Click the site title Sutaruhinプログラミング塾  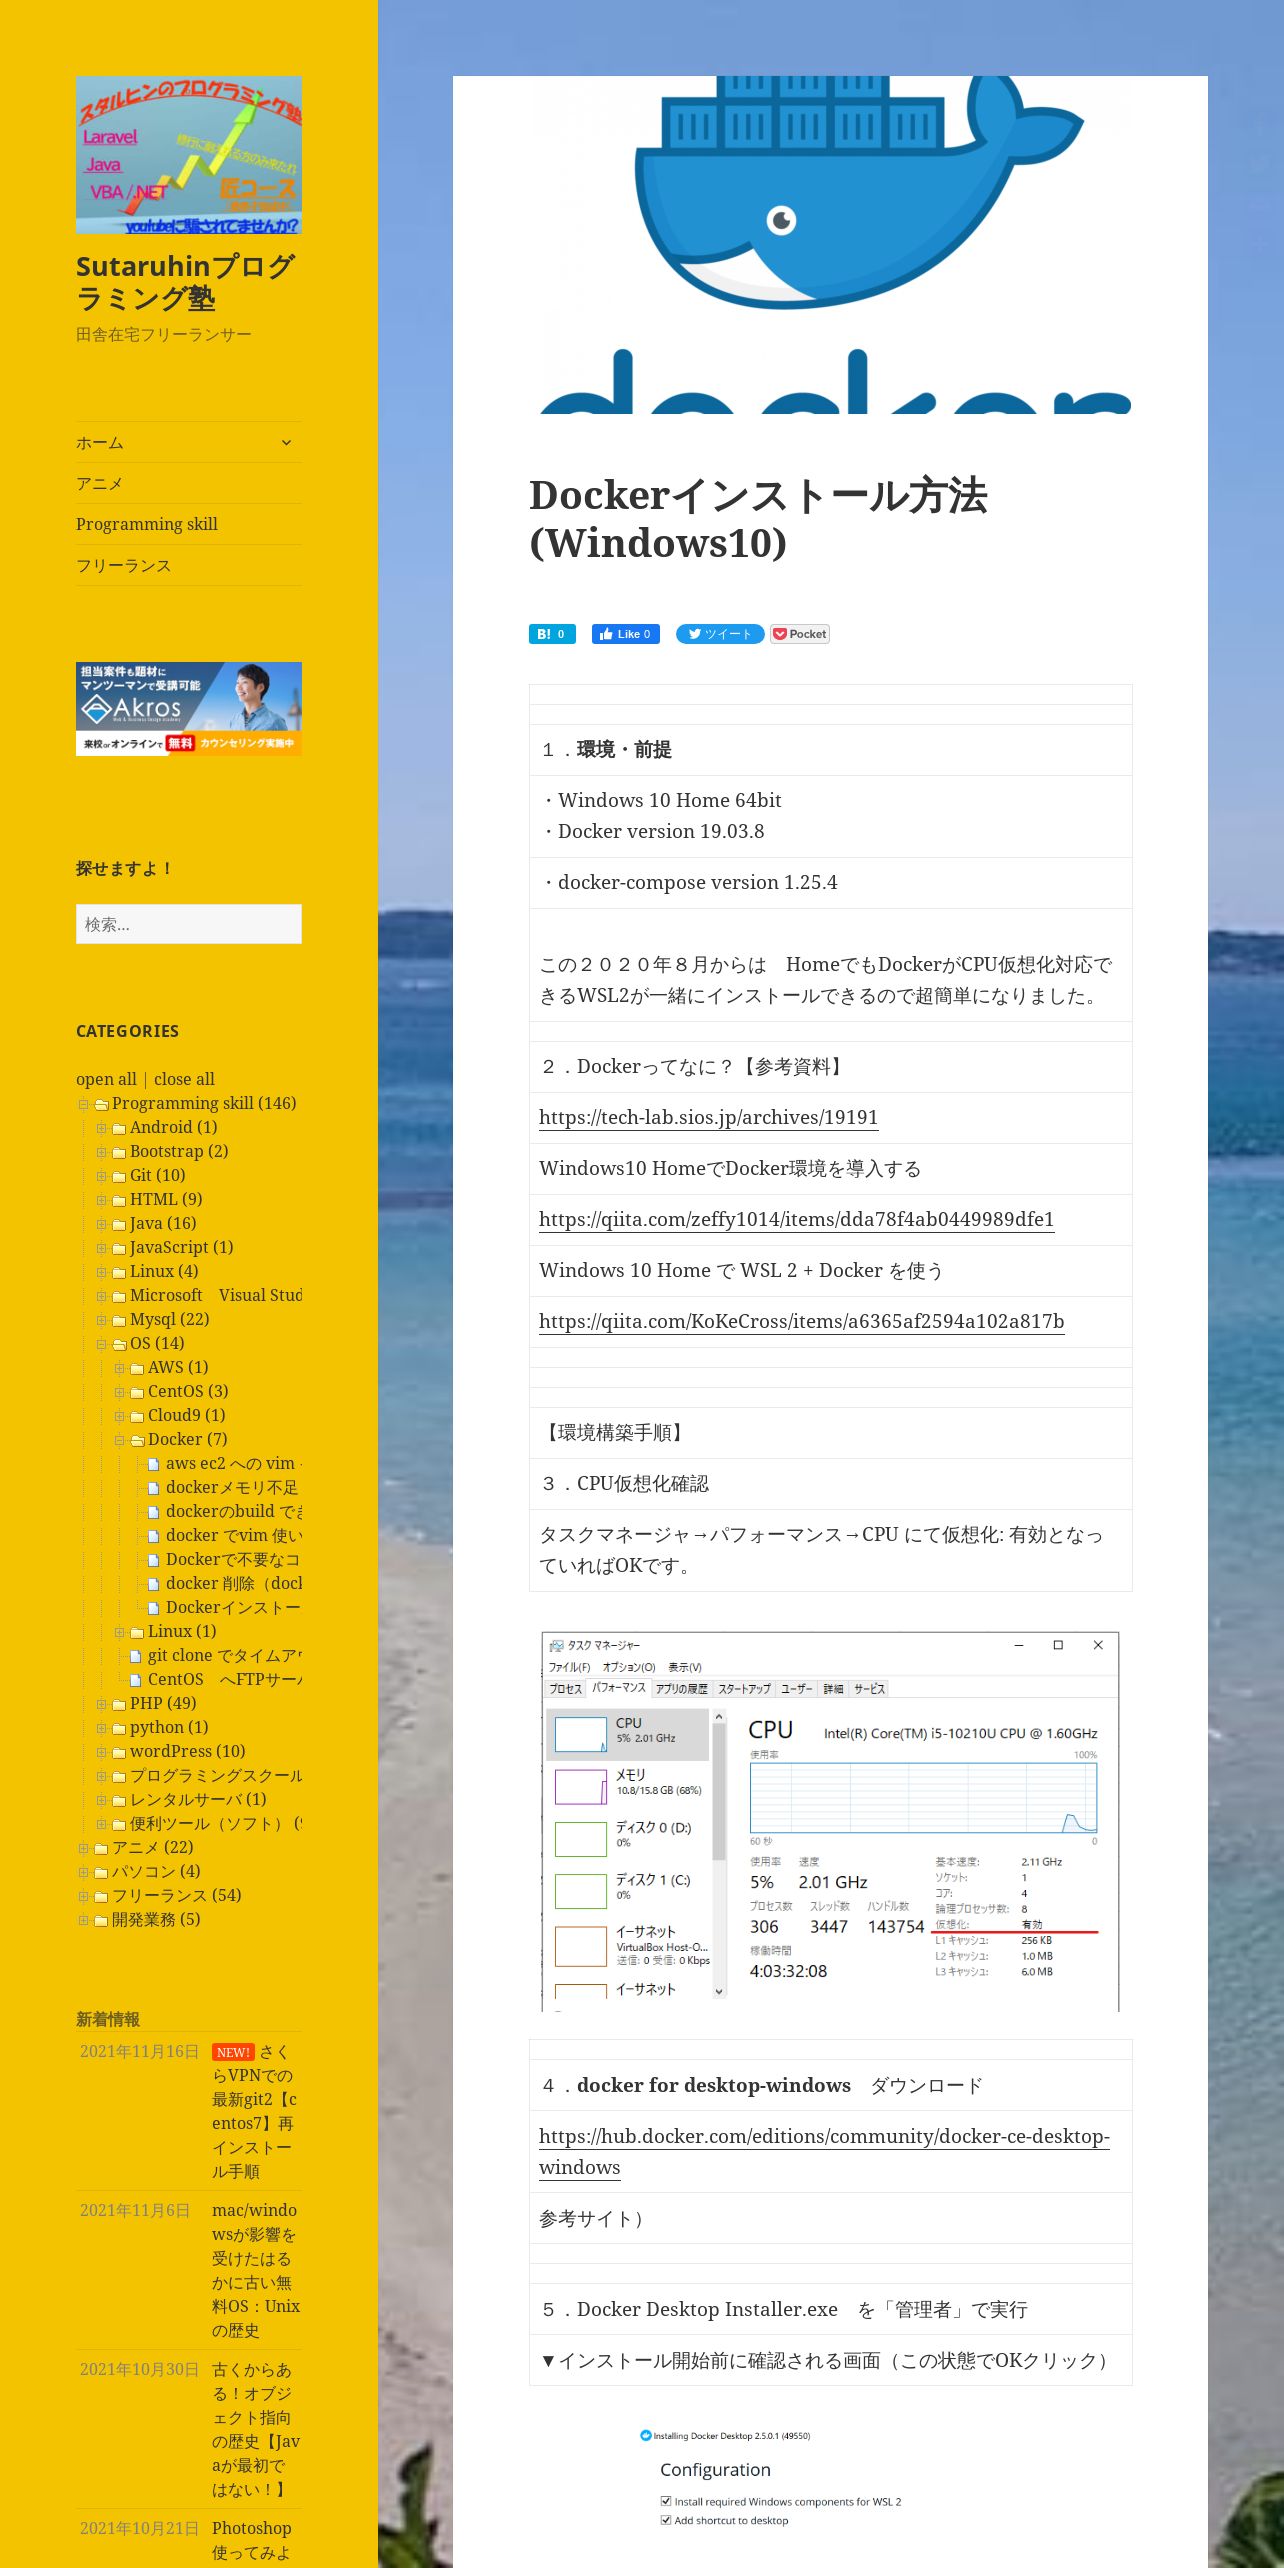(x=185, y=282)
